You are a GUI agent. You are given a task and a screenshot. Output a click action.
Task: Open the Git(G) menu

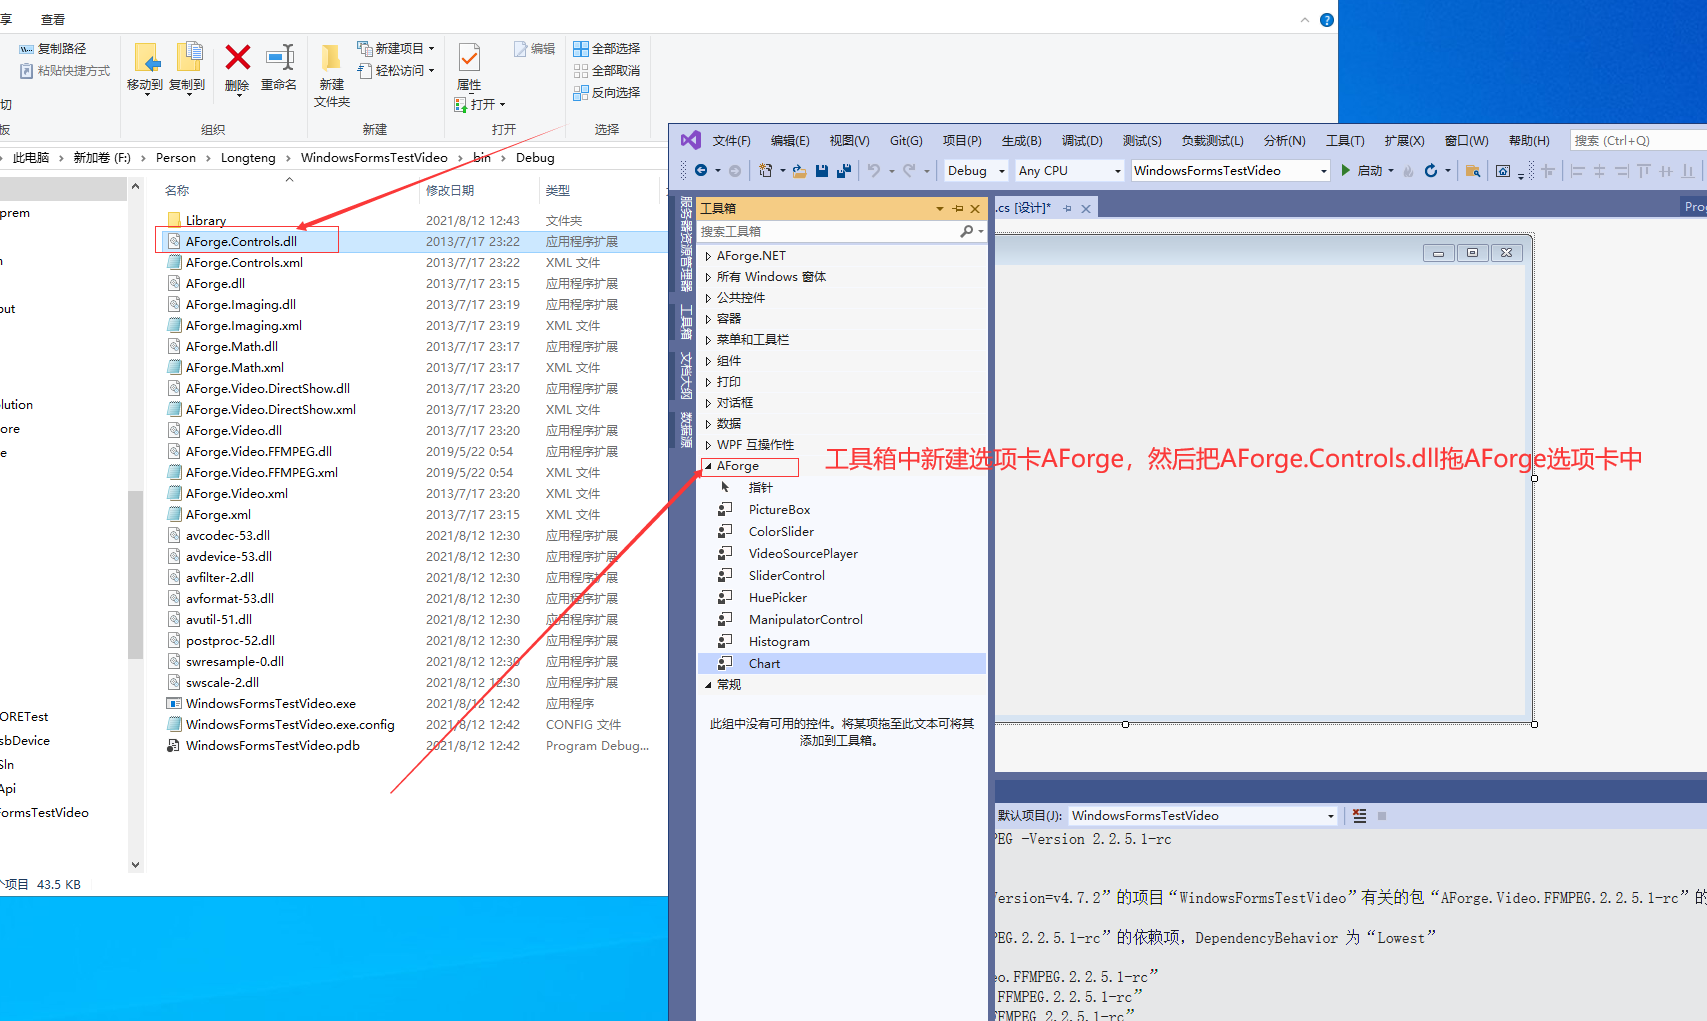(906, 141)
